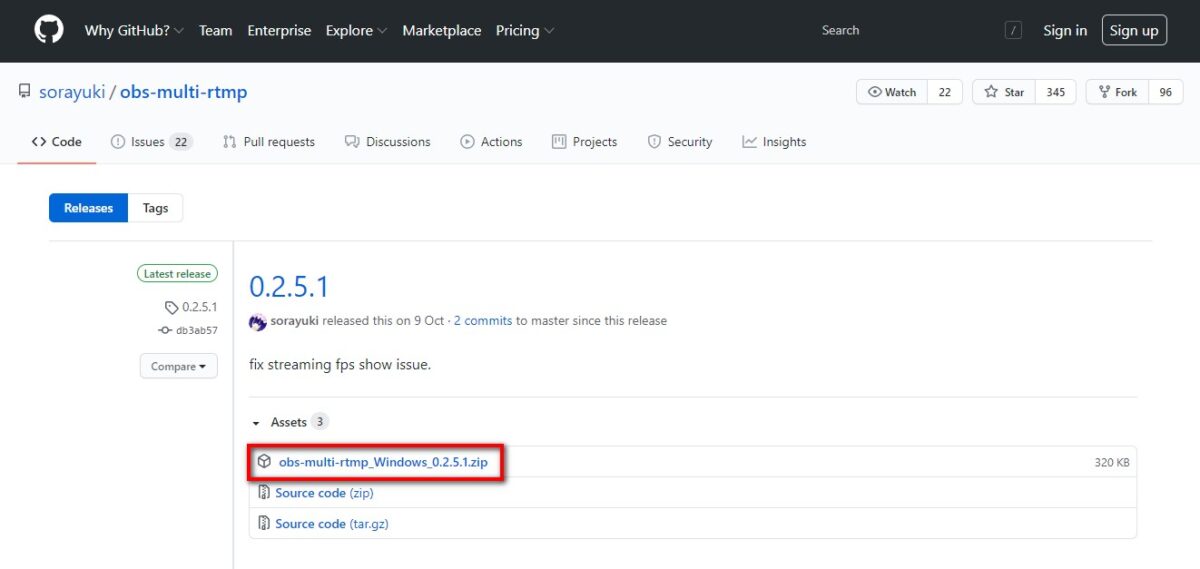Image resolution: width=1200 pixels, height=569 pixels.
Task: Switch to the Tags view
Action: (155, 208)
